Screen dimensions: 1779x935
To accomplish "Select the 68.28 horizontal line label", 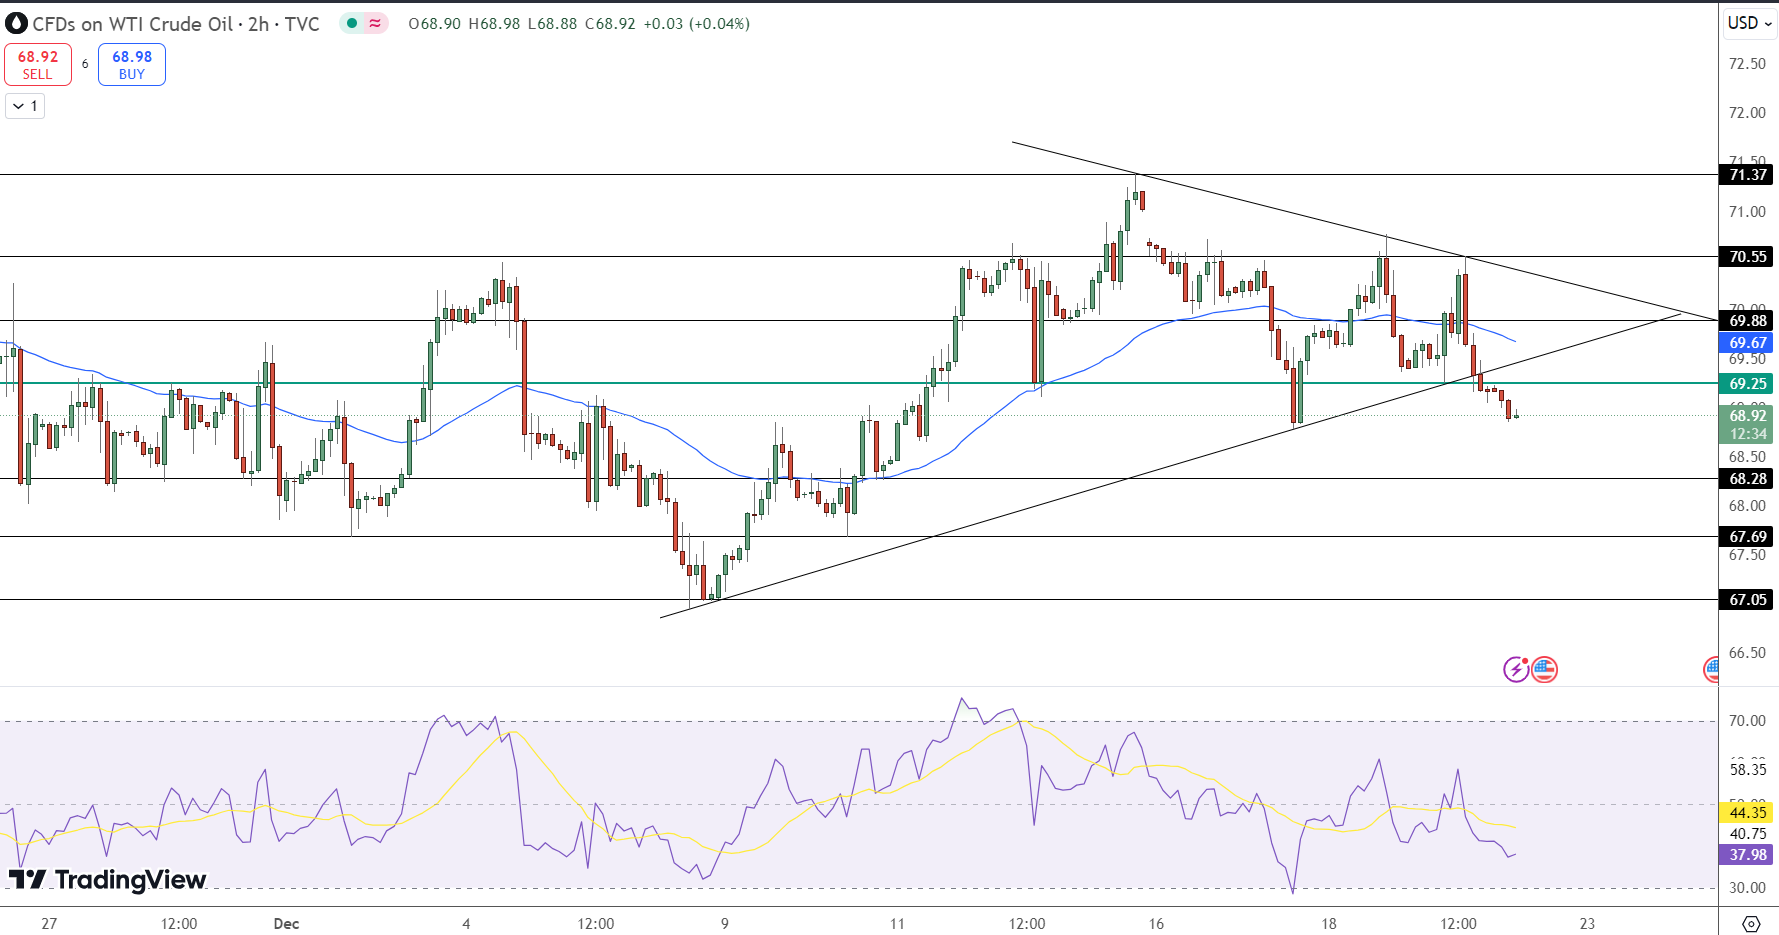I will tap(1748, 479).
